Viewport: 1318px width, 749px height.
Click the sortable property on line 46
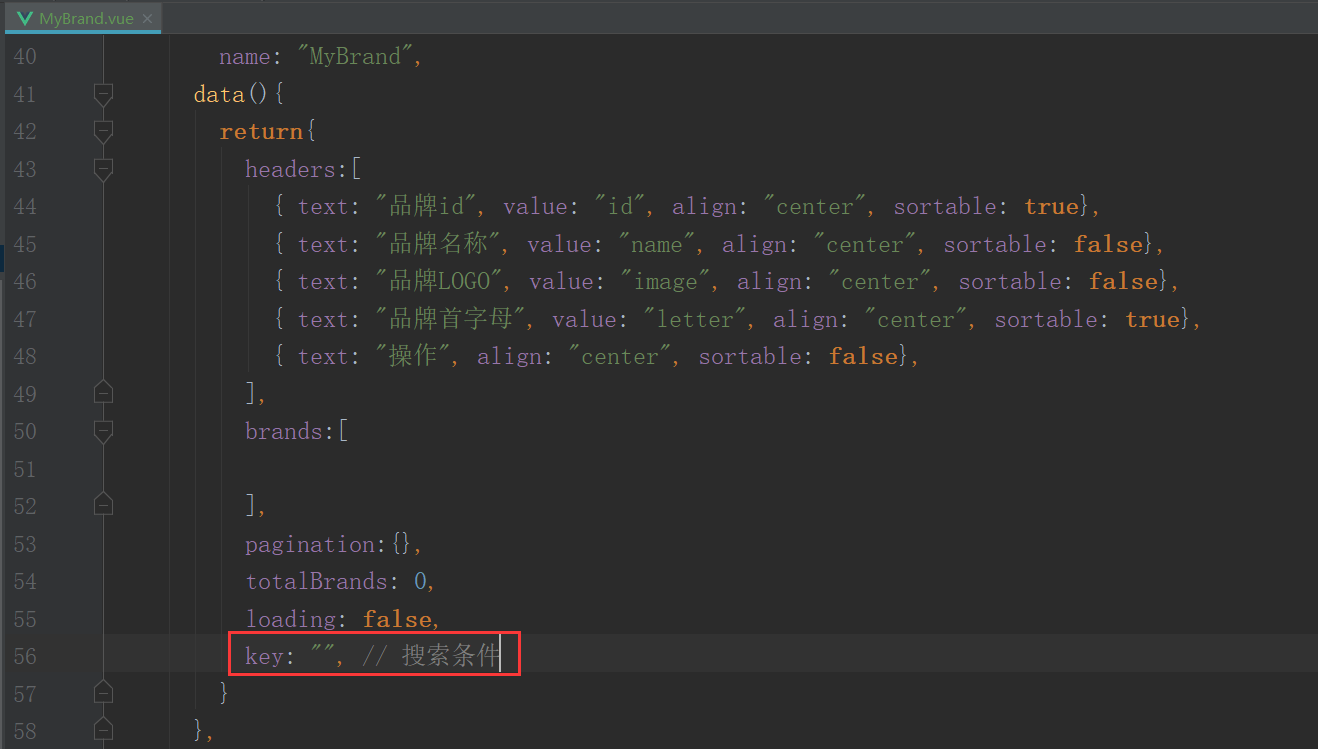(x=1010, y=282)
